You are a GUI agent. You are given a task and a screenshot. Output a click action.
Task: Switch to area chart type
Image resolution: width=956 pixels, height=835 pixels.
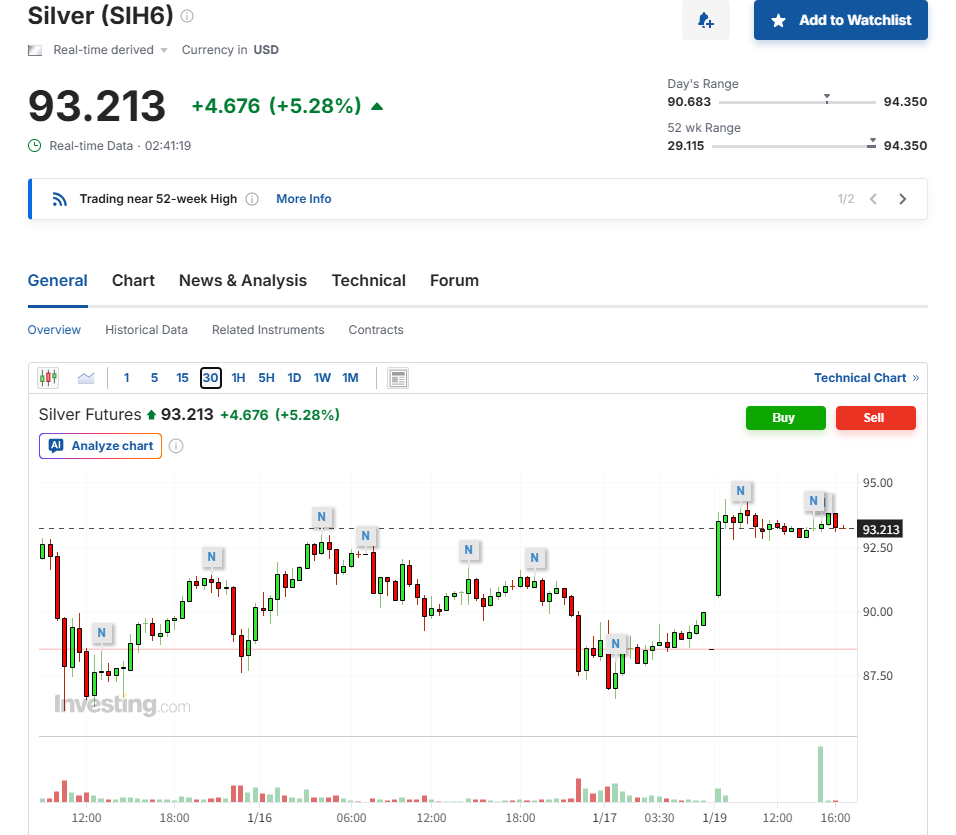point(86,378)
